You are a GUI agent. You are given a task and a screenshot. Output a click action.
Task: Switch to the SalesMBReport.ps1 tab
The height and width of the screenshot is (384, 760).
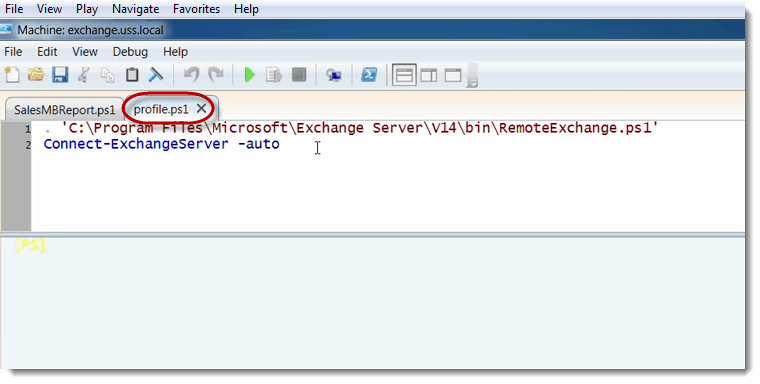pyautogui.click(x=64, y=110)
